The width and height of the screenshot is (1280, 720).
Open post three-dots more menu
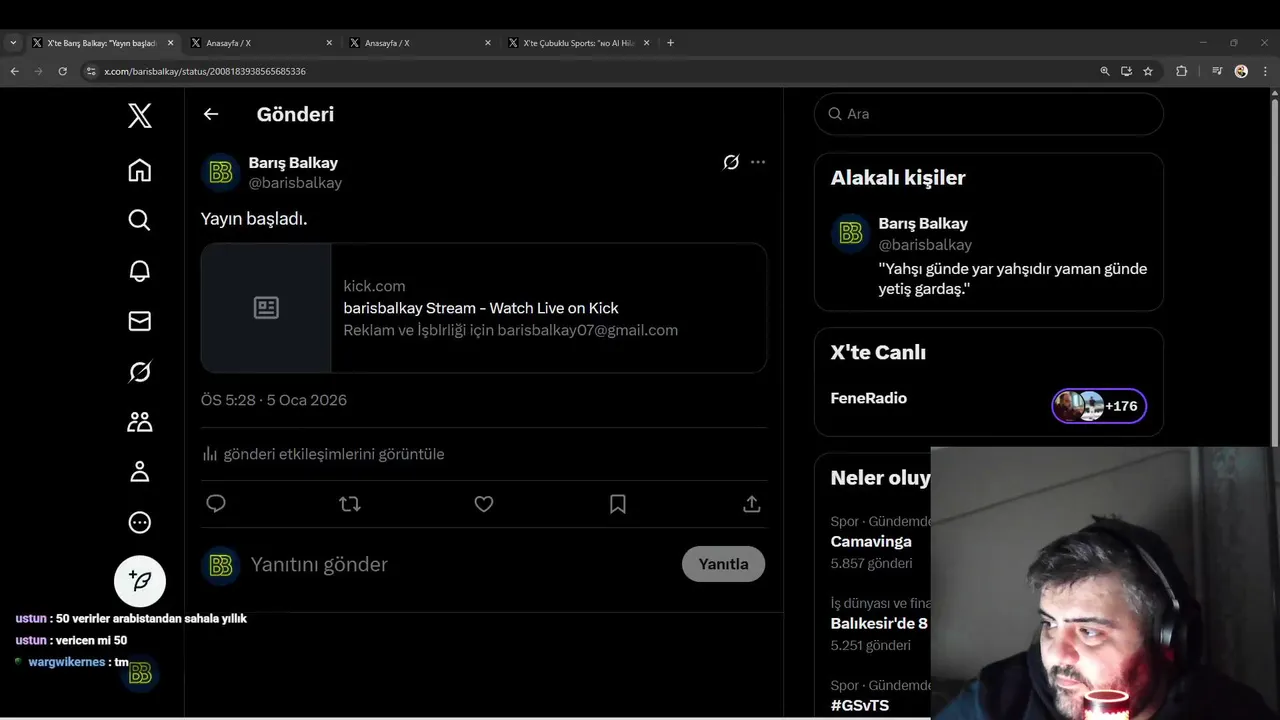pos(758,162)
